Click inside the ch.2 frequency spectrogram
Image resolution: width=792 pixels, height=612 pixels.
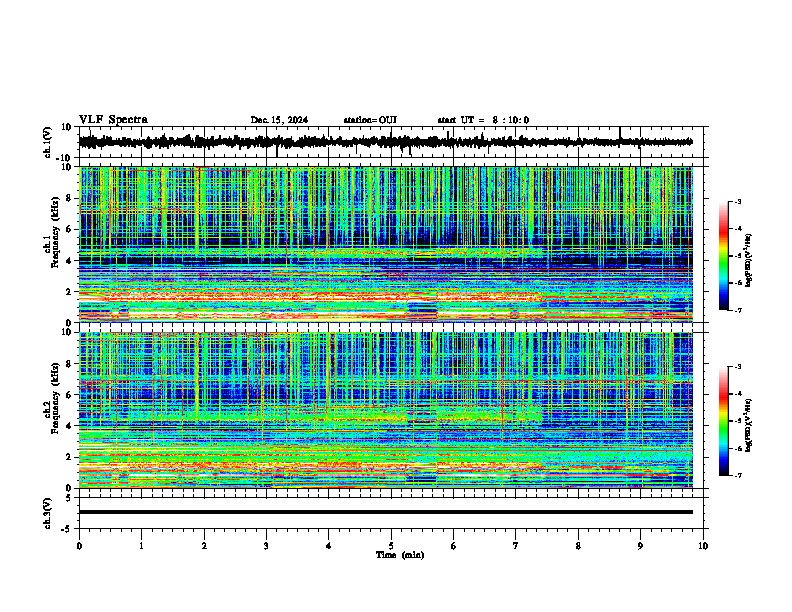(386, 410)
